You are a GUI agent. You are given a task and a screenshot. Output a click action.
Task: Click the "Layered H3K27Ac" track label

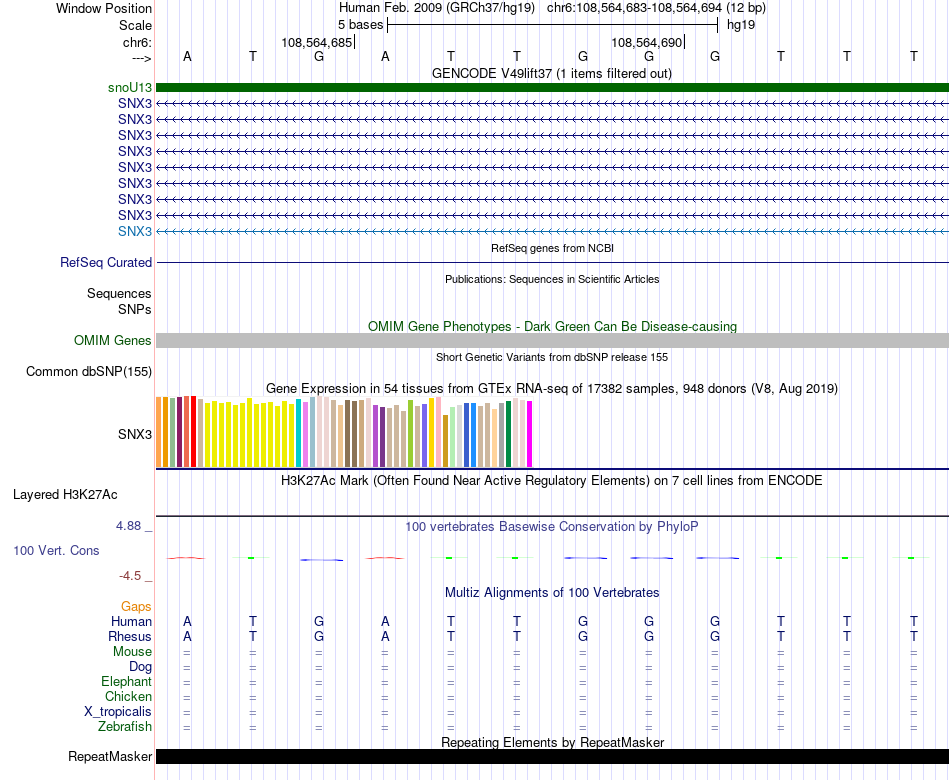(65, 495)
